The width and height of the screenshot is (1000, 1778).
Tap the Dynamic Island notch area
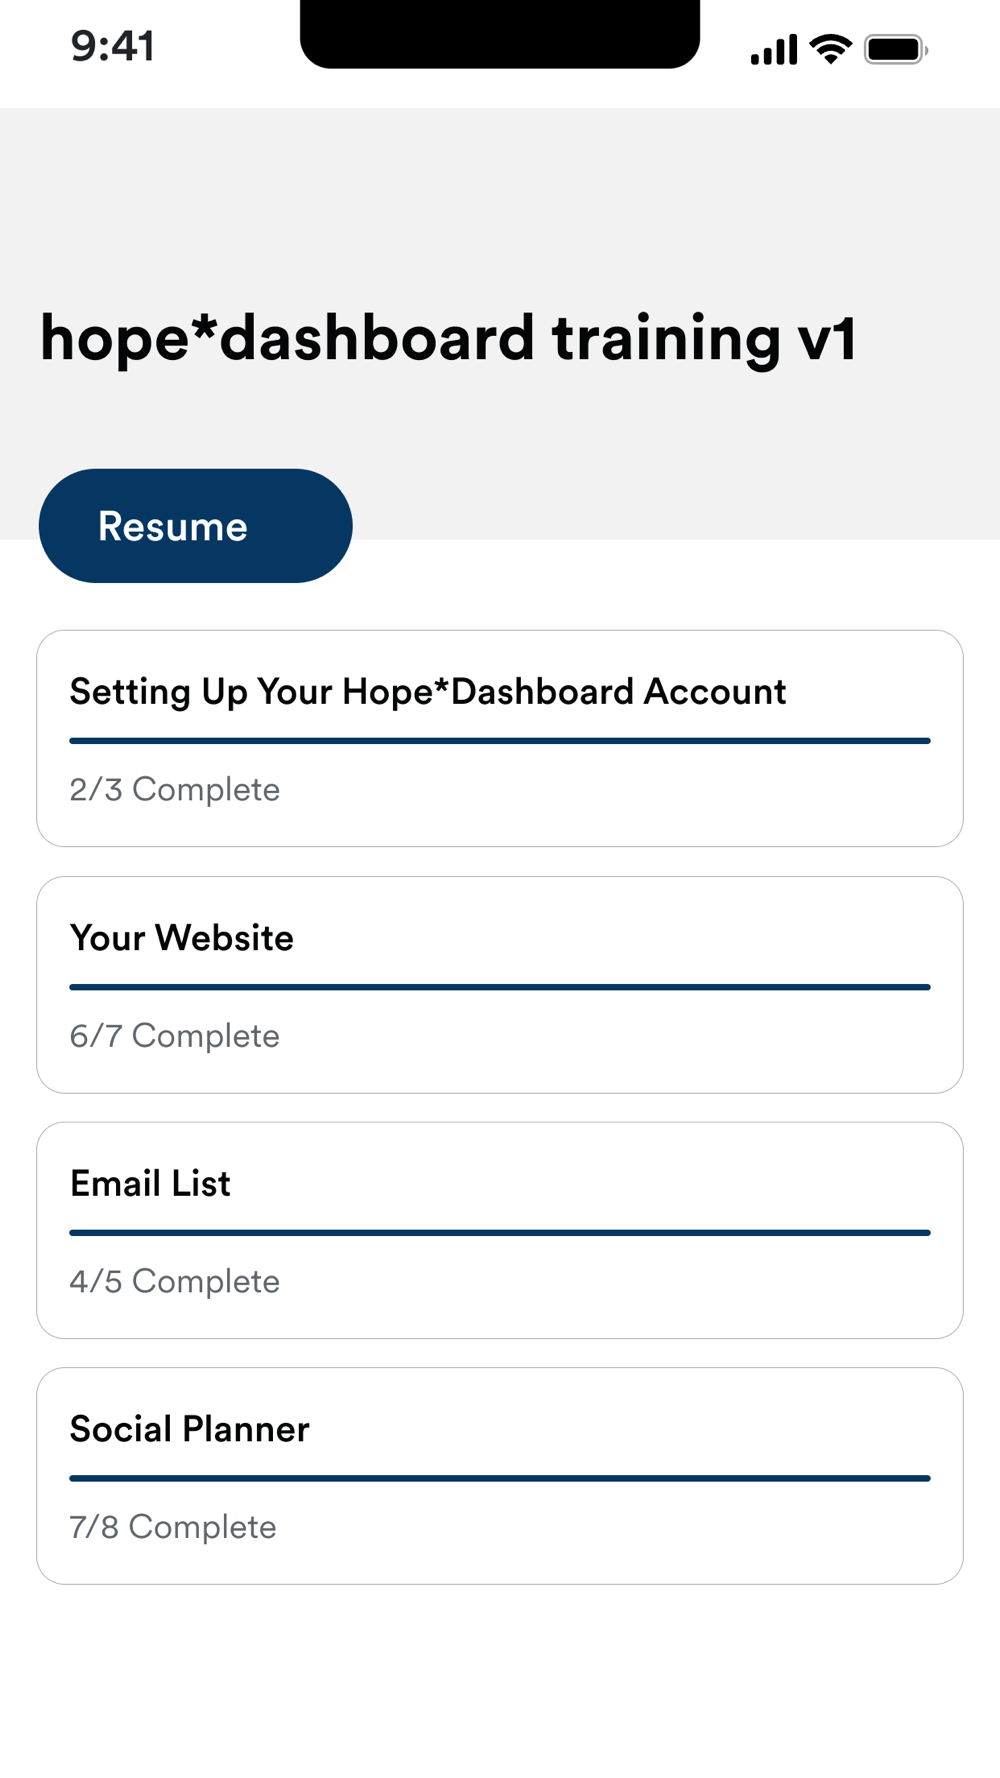click(500, 34)
